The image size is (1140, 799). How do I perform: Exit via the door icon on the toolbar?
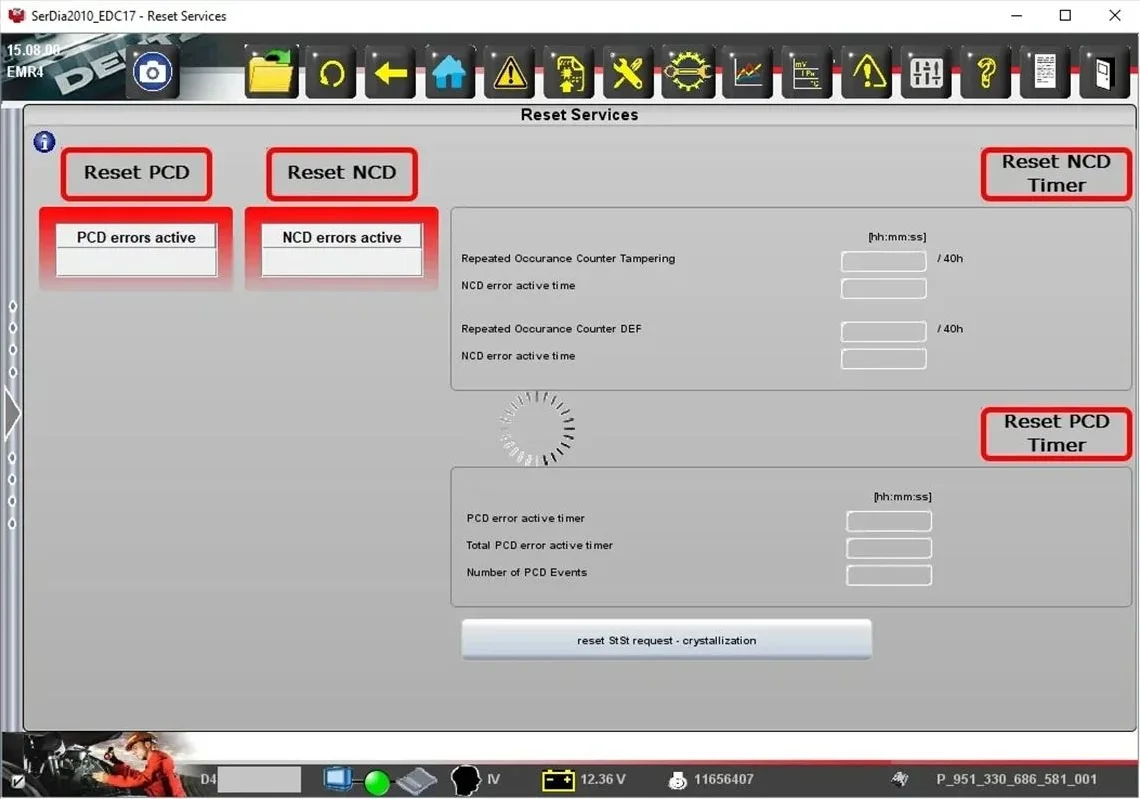click(x=1104, y=71)
